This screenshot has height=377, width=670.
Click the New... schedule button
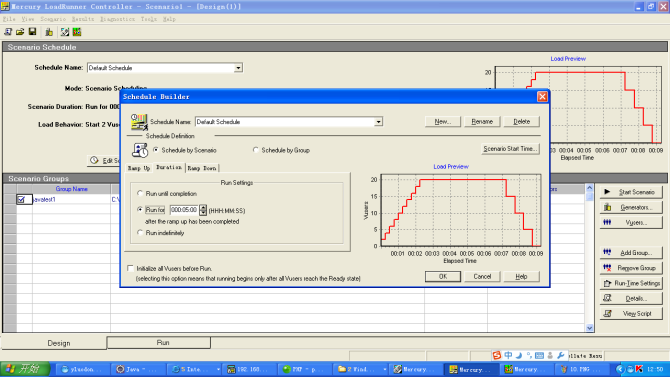click(443, 122)
